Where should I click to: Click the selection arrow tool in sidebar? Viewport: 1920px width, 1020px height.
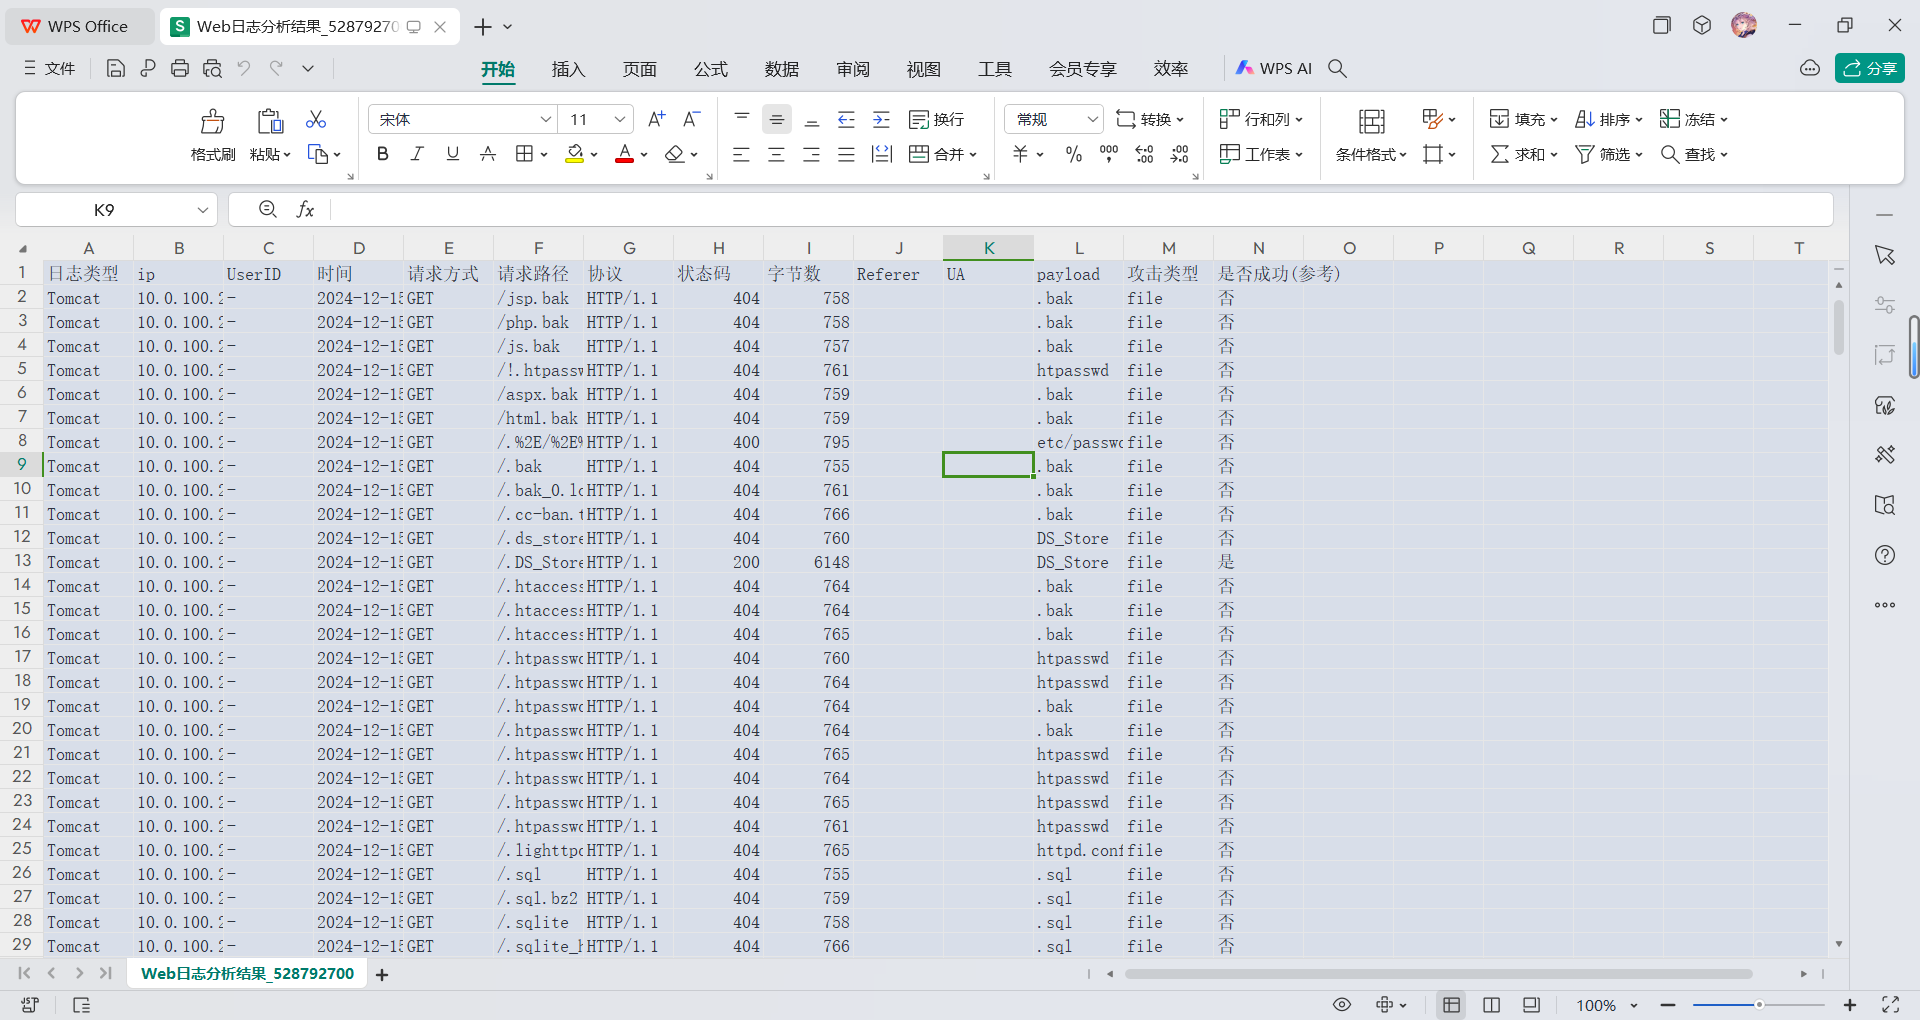(x=1885, y=255)
